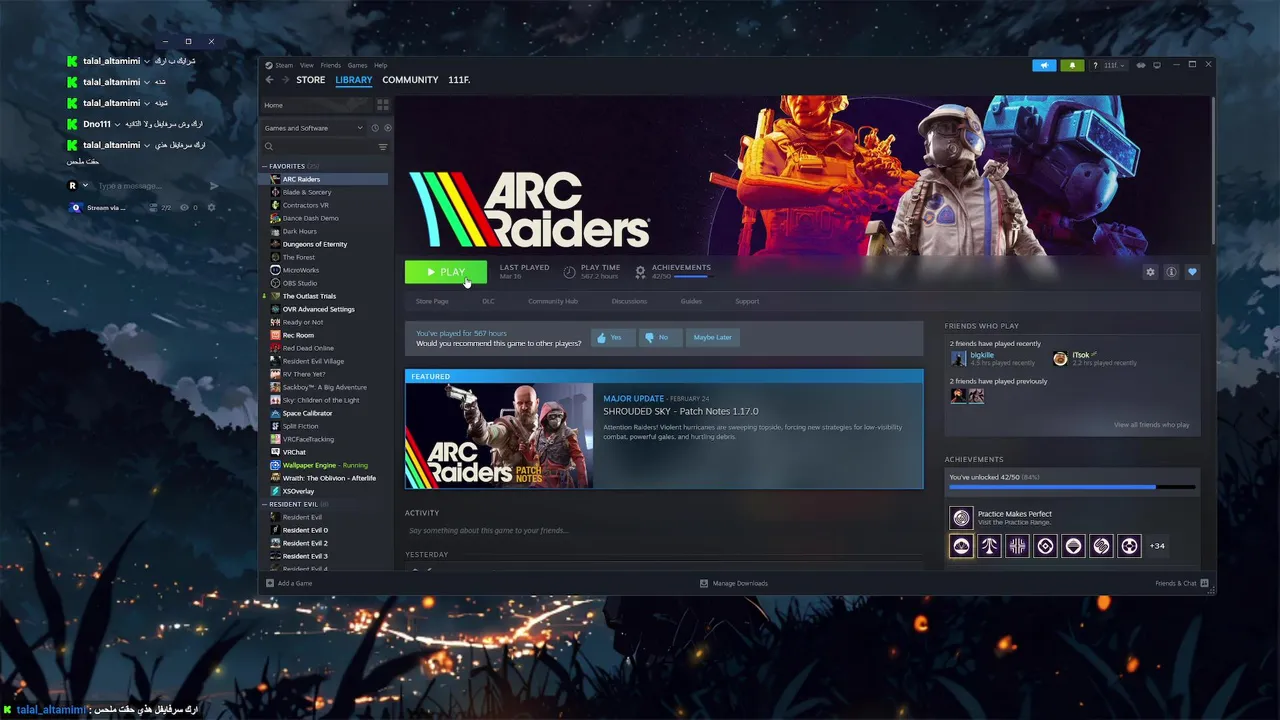Select Blade & Sorcery in library list

307,192
